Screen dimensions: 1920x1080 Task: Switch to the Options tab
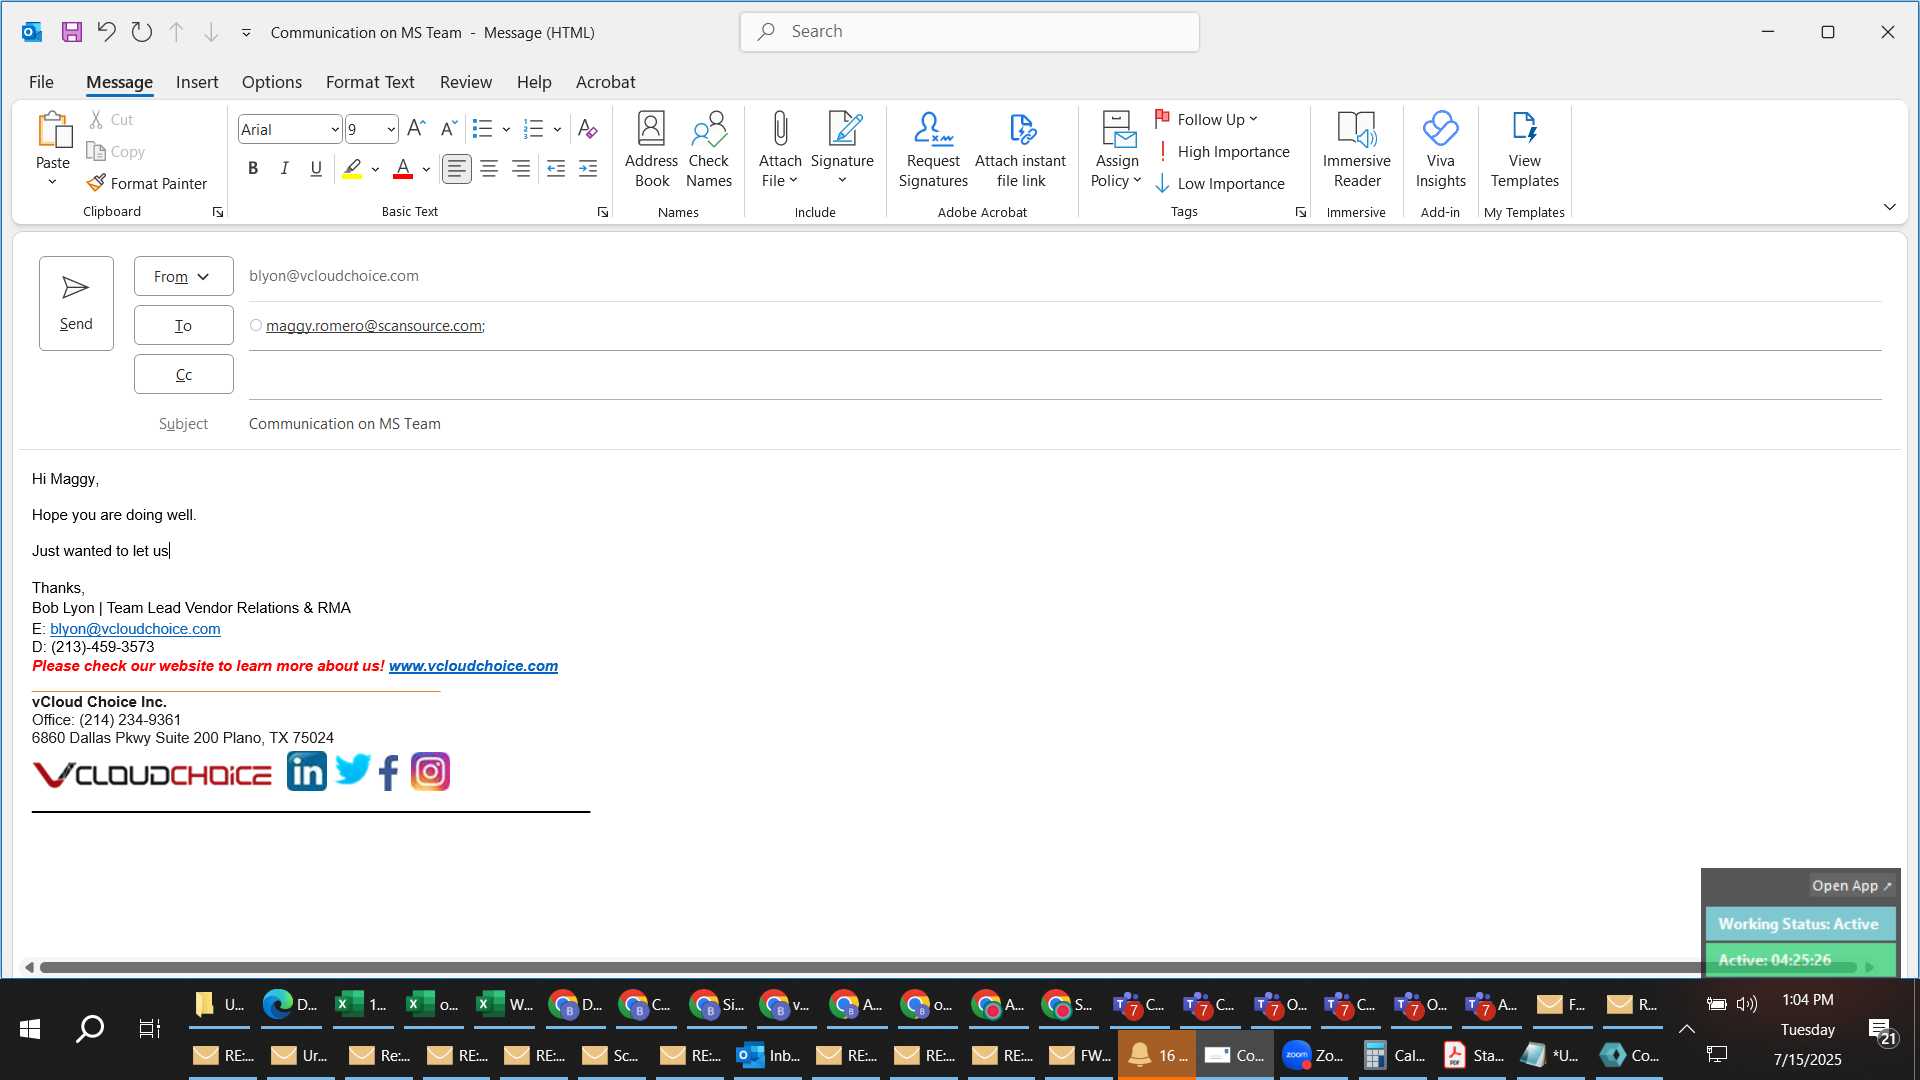pyautogui.click(x=271, y=82)
